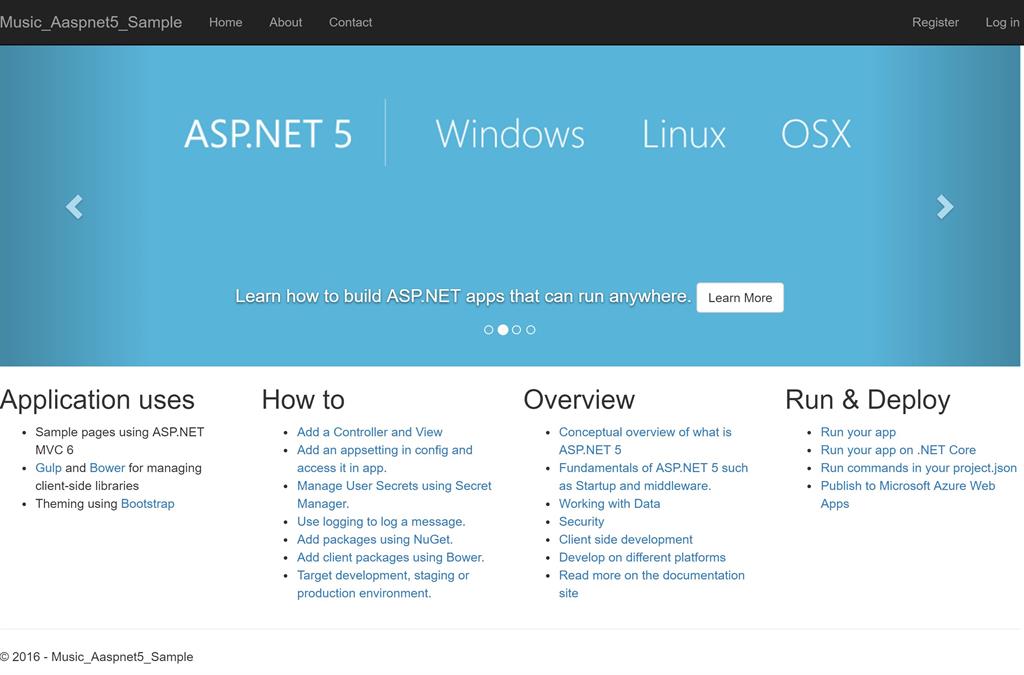Viewport: 1024px width, 675px height.
Task: Open Working with Data link
Action: (x=609, y=504)
